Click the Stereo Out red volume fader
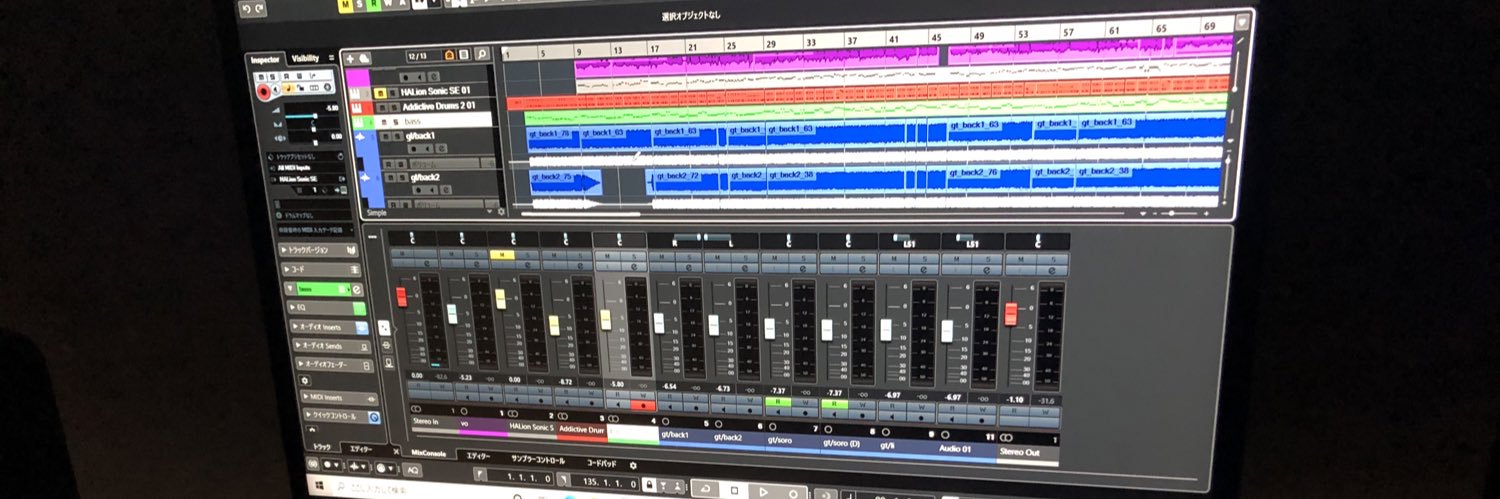The image size is (1500, 499). (1011, 313)
